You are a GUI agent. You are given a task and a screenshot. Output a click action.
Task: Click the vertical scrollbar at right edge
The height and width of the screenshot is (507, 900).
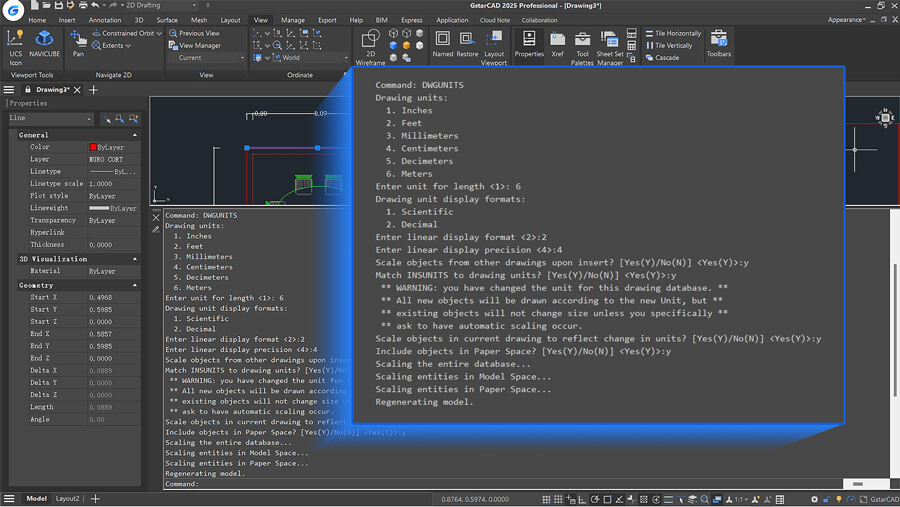pyautogui.click(x=895, y=330)
